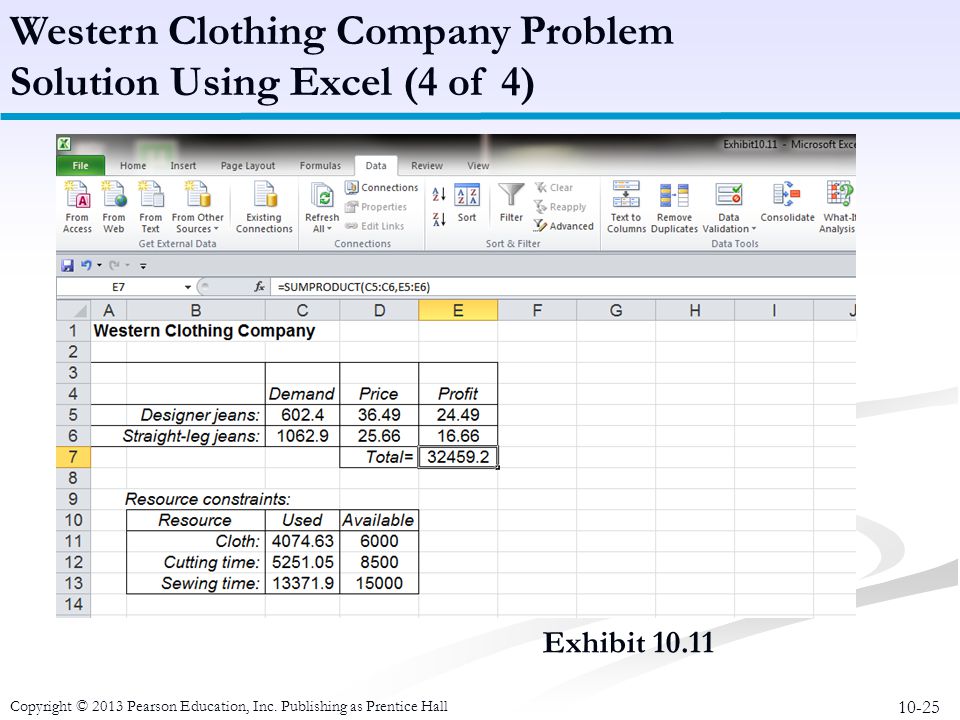Switch to the View tab

[478, 165]
